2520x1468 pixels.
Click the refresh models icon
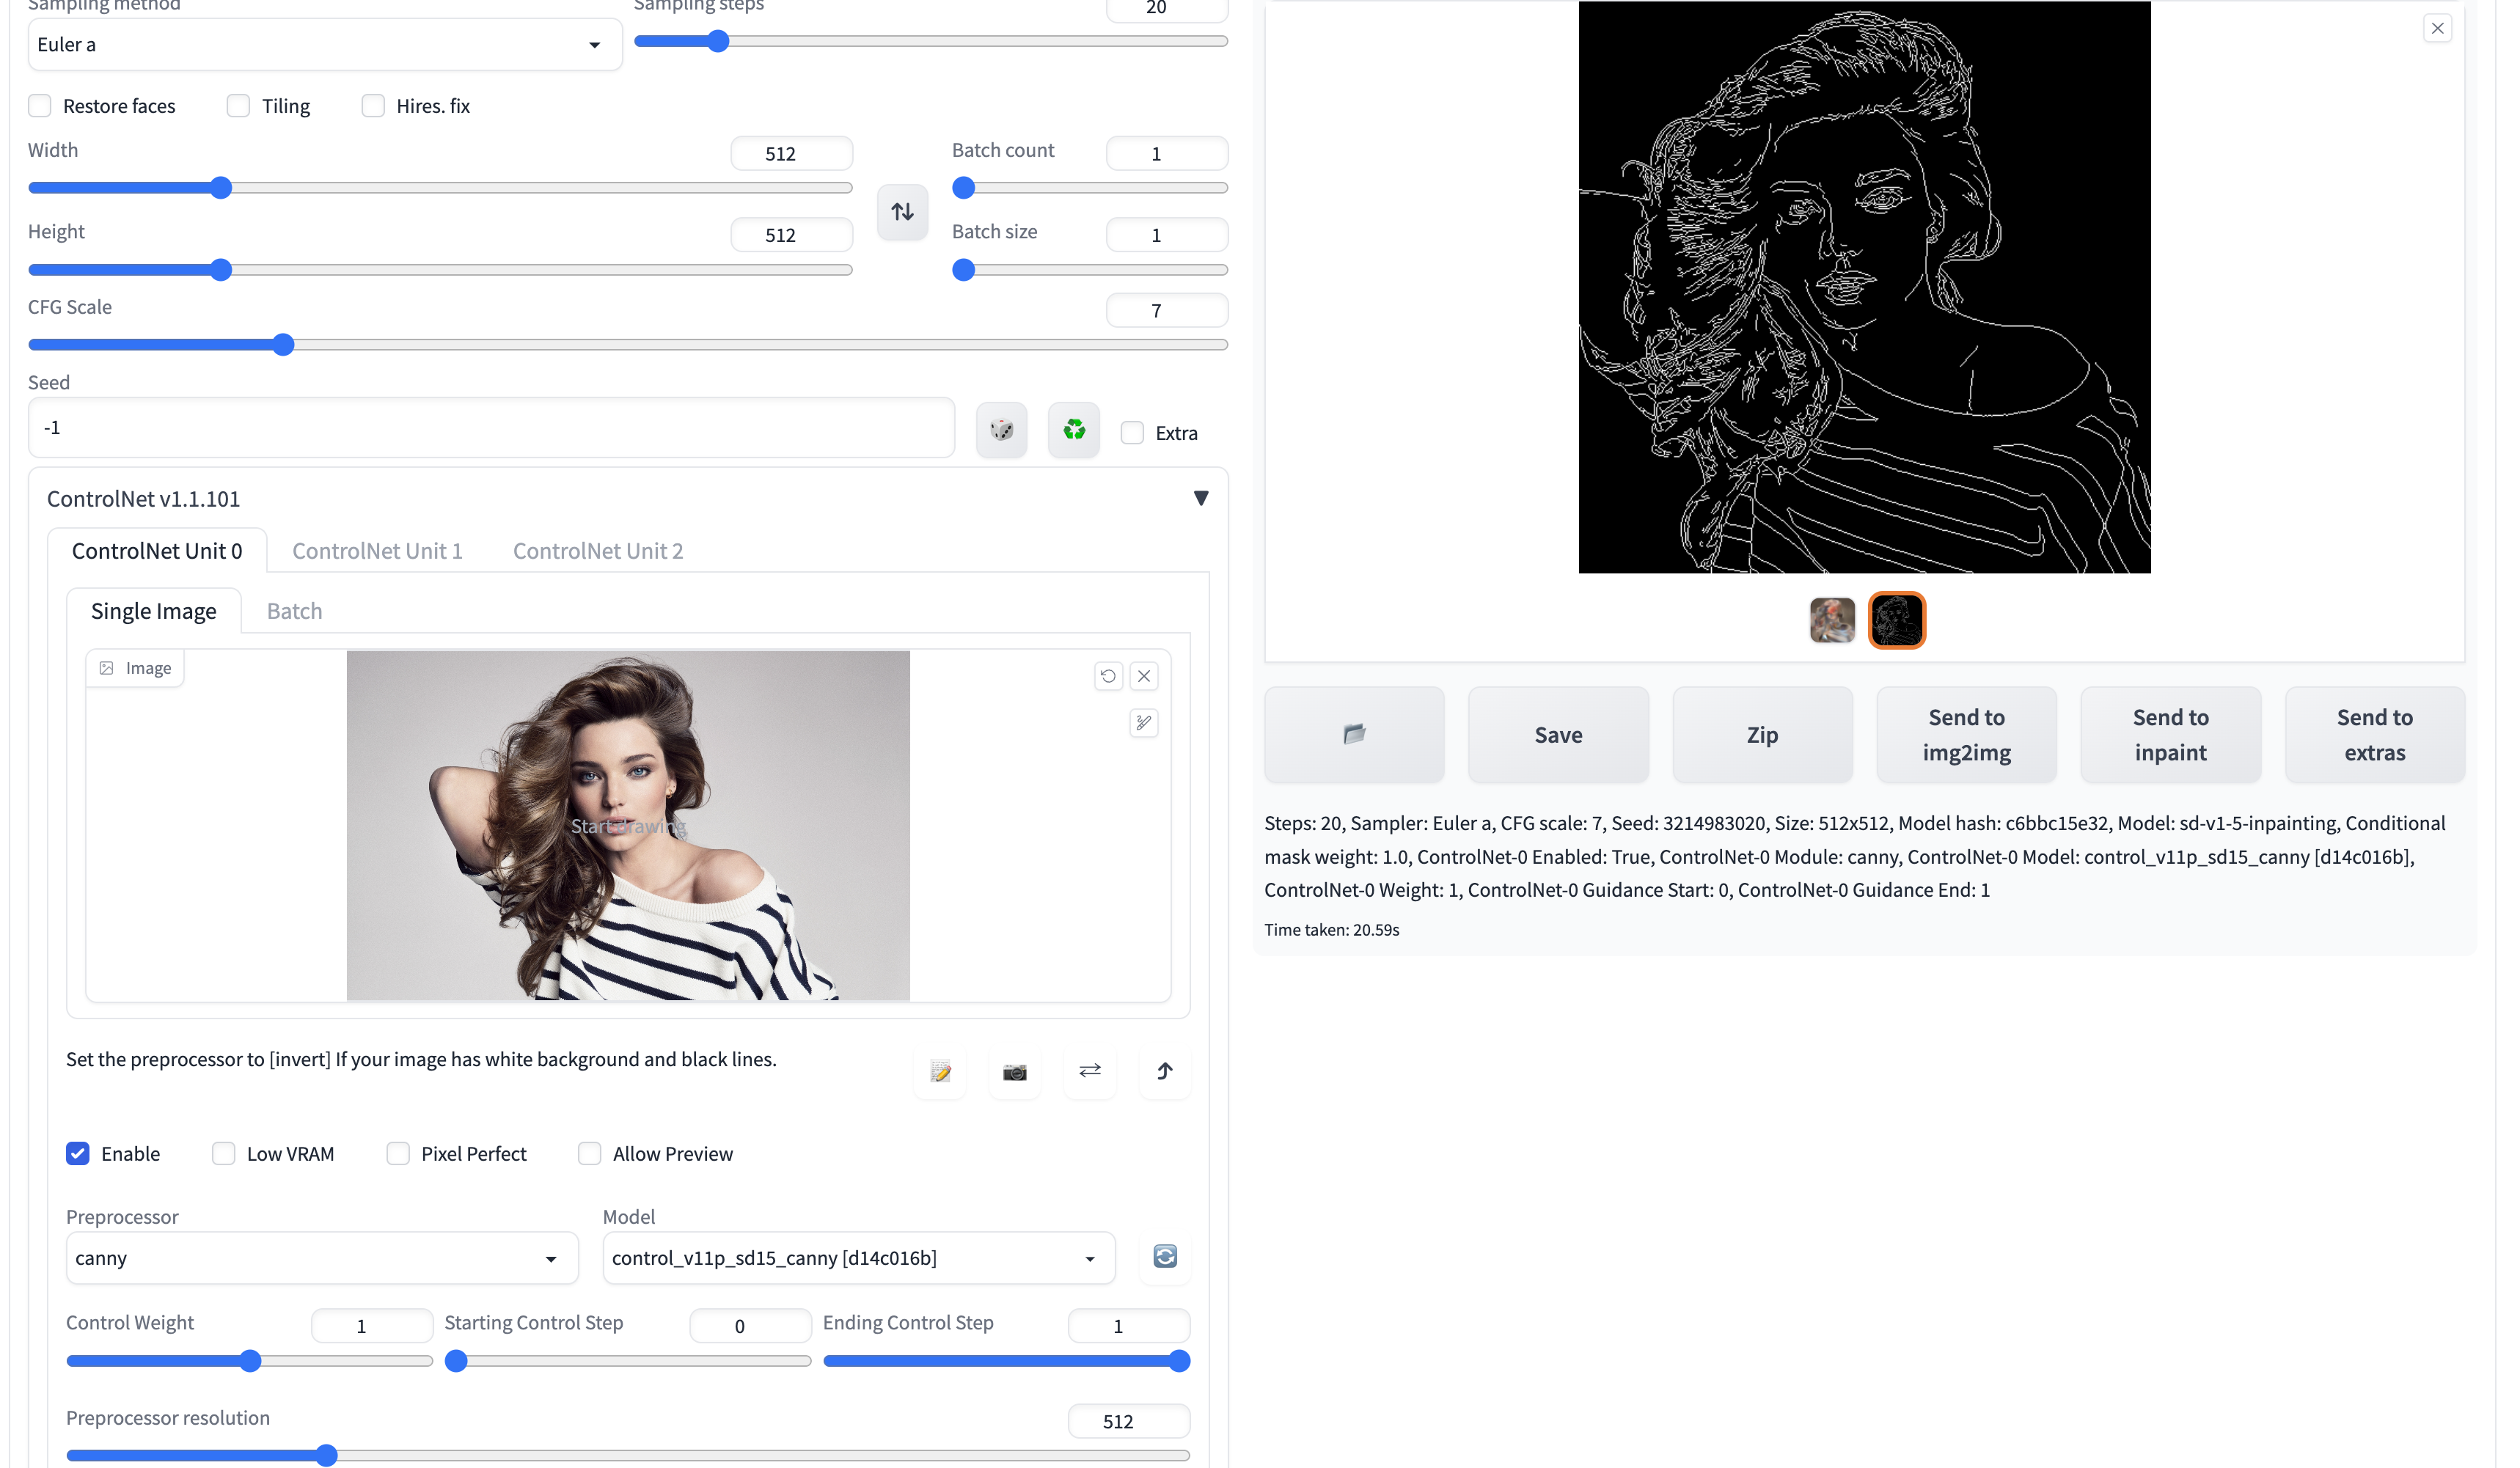coord(1165,1257)
